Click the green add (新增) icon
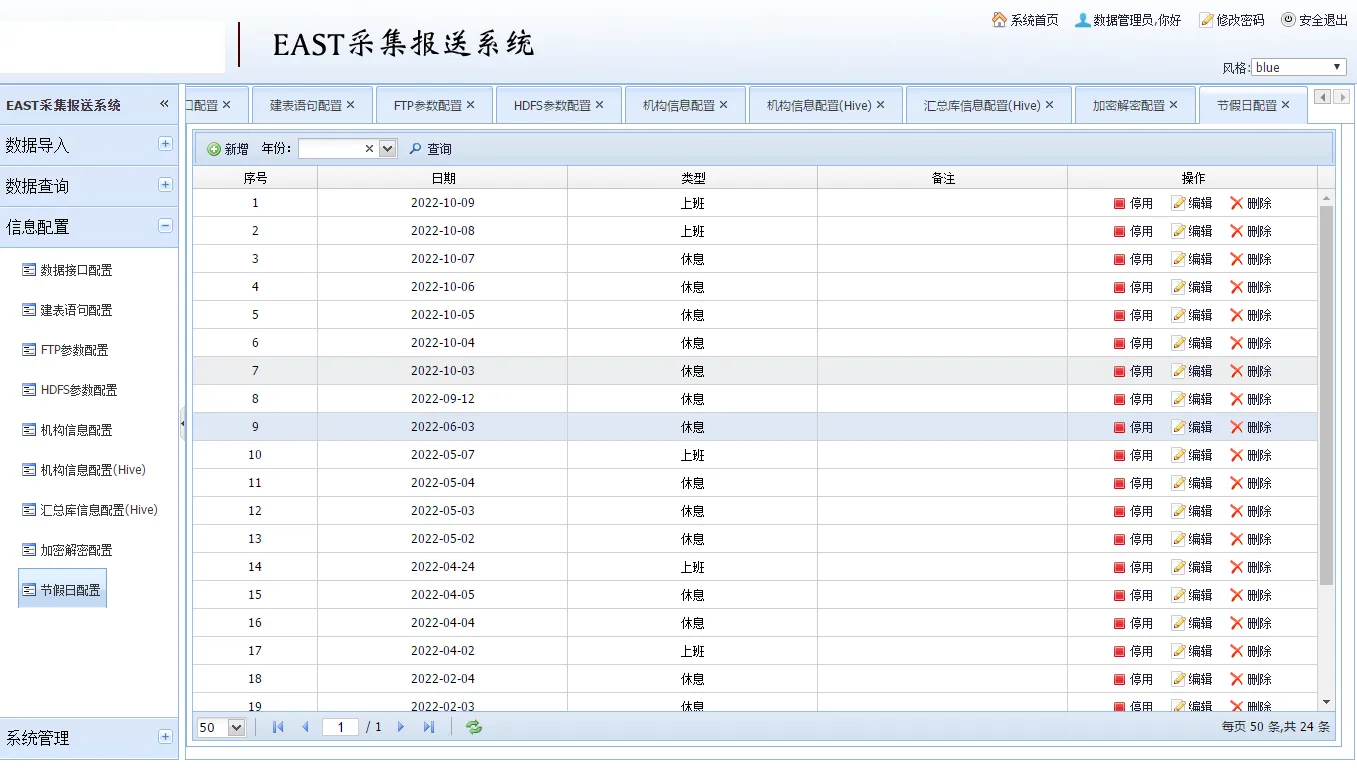The image size is (1357, 768). click(214, 149)
